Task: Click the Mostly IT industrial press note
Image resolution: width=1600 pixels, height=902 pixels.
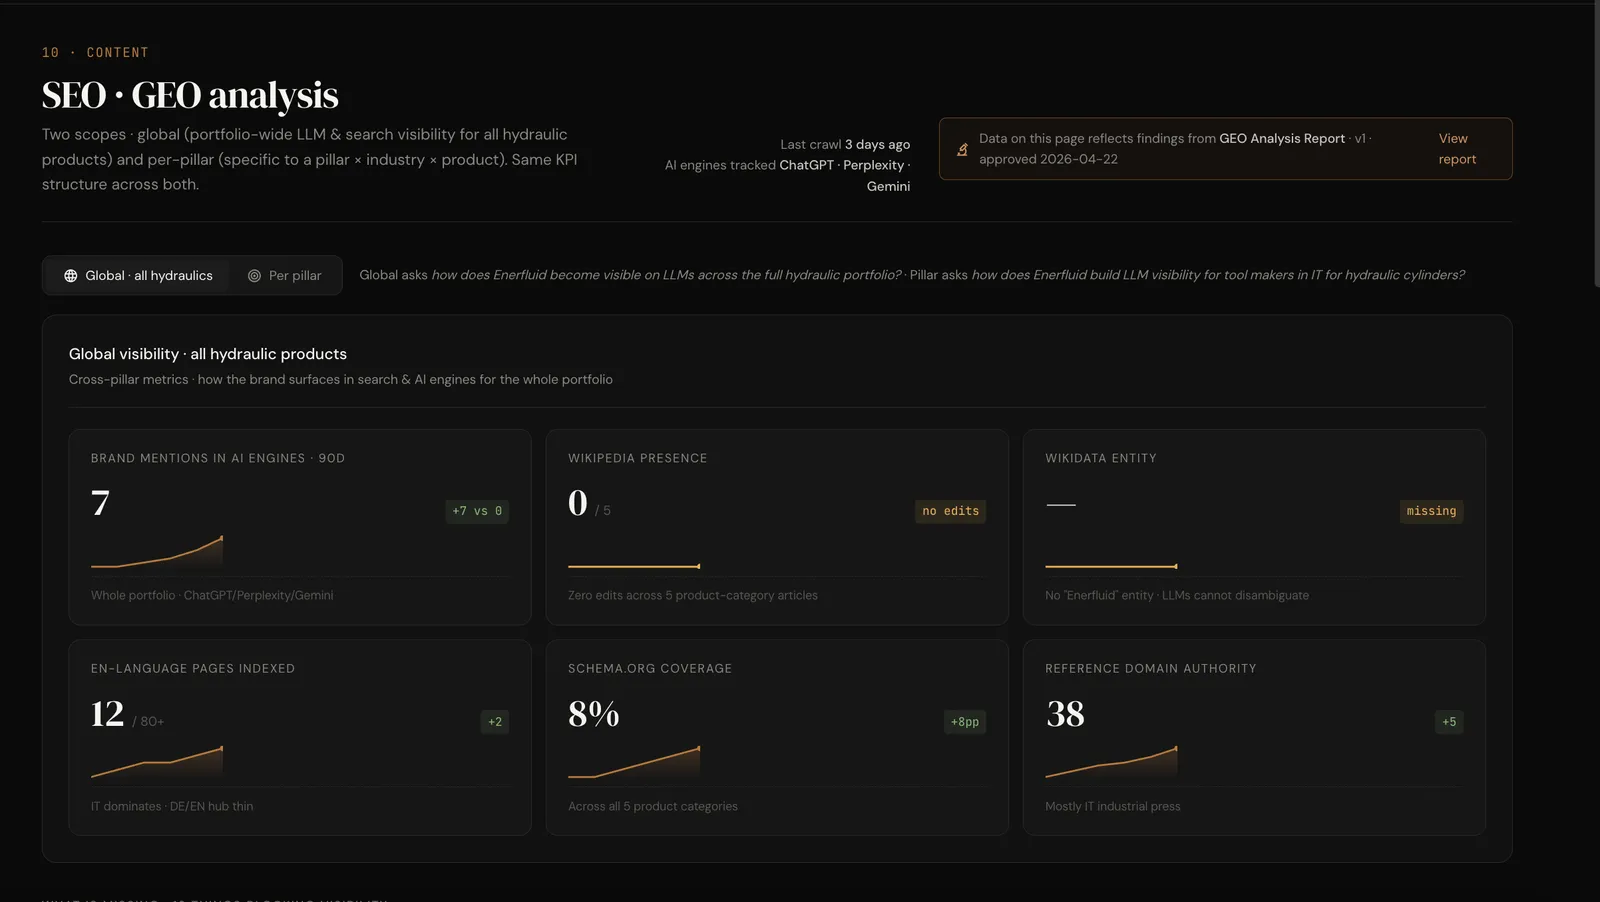Action: 1113,807
